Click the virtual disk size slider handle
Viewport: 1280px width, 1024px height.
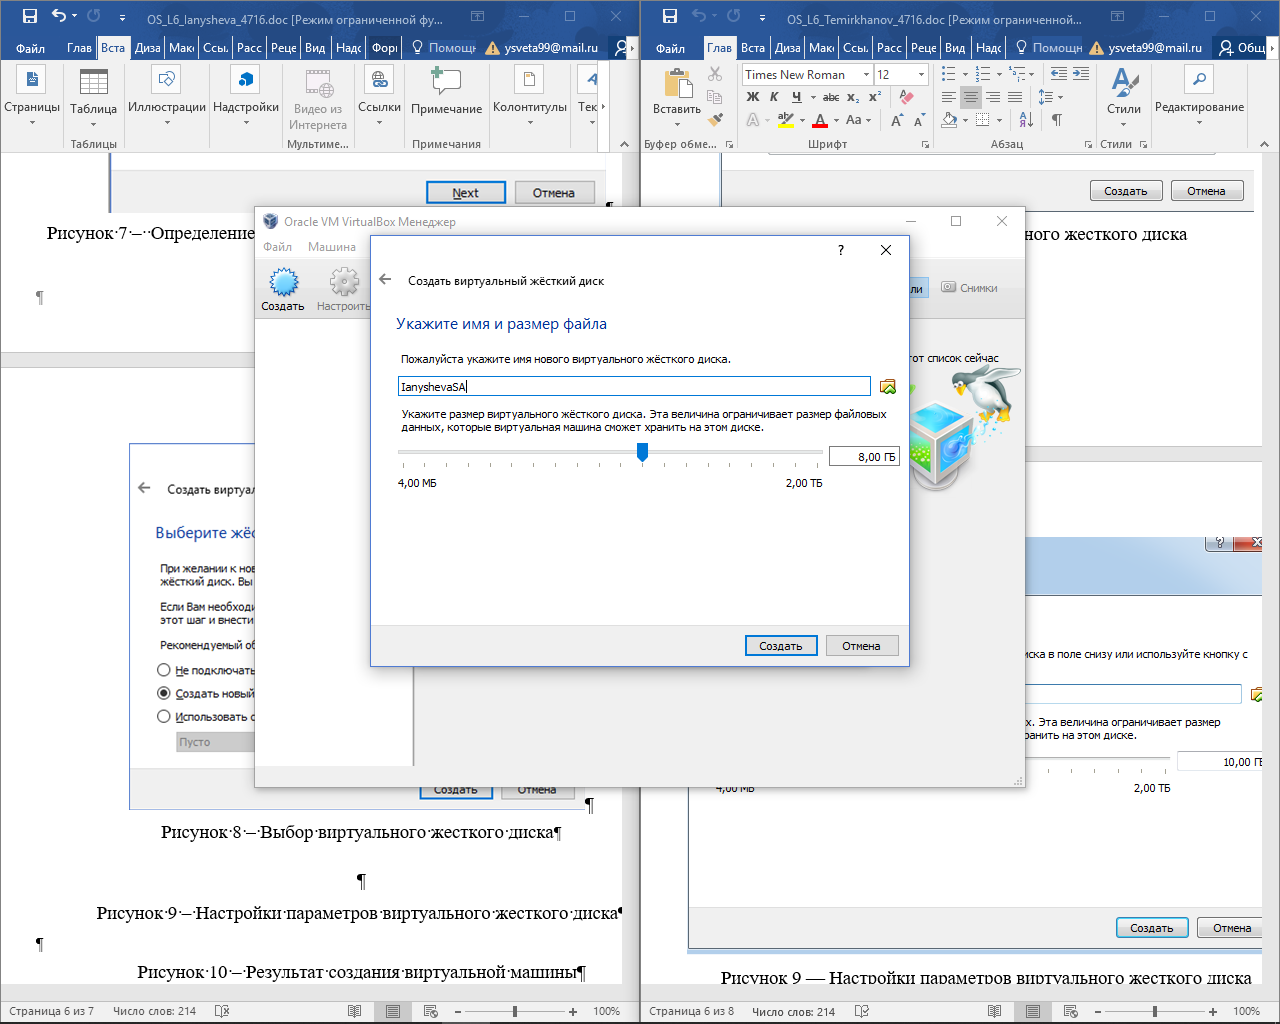tap(642, 453)
